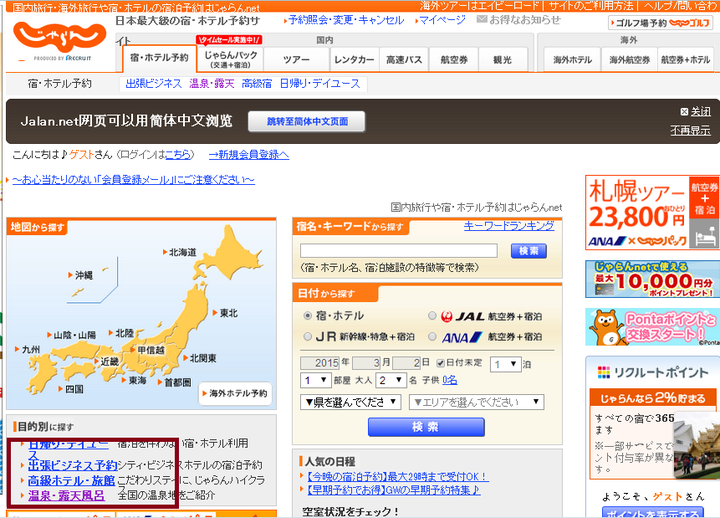The height and width of the screenshot is (518, 720).
Task: Open the 高級宿 link
Action: pyautogui.click(x=257, y=84)
